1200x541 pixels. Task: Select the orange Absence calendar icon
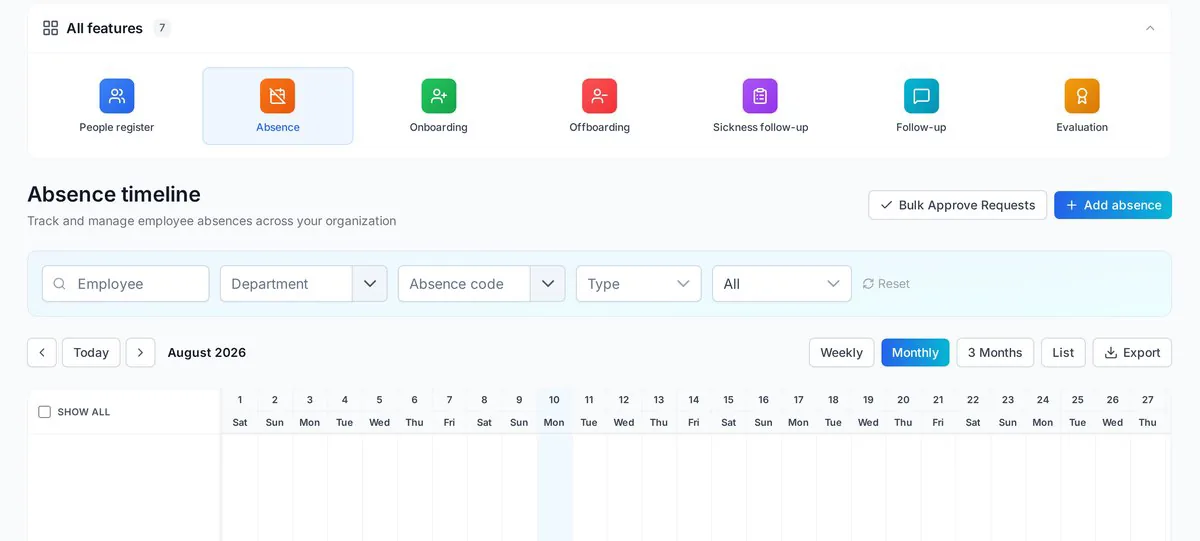pyautogui.click(x=277, y=96)
